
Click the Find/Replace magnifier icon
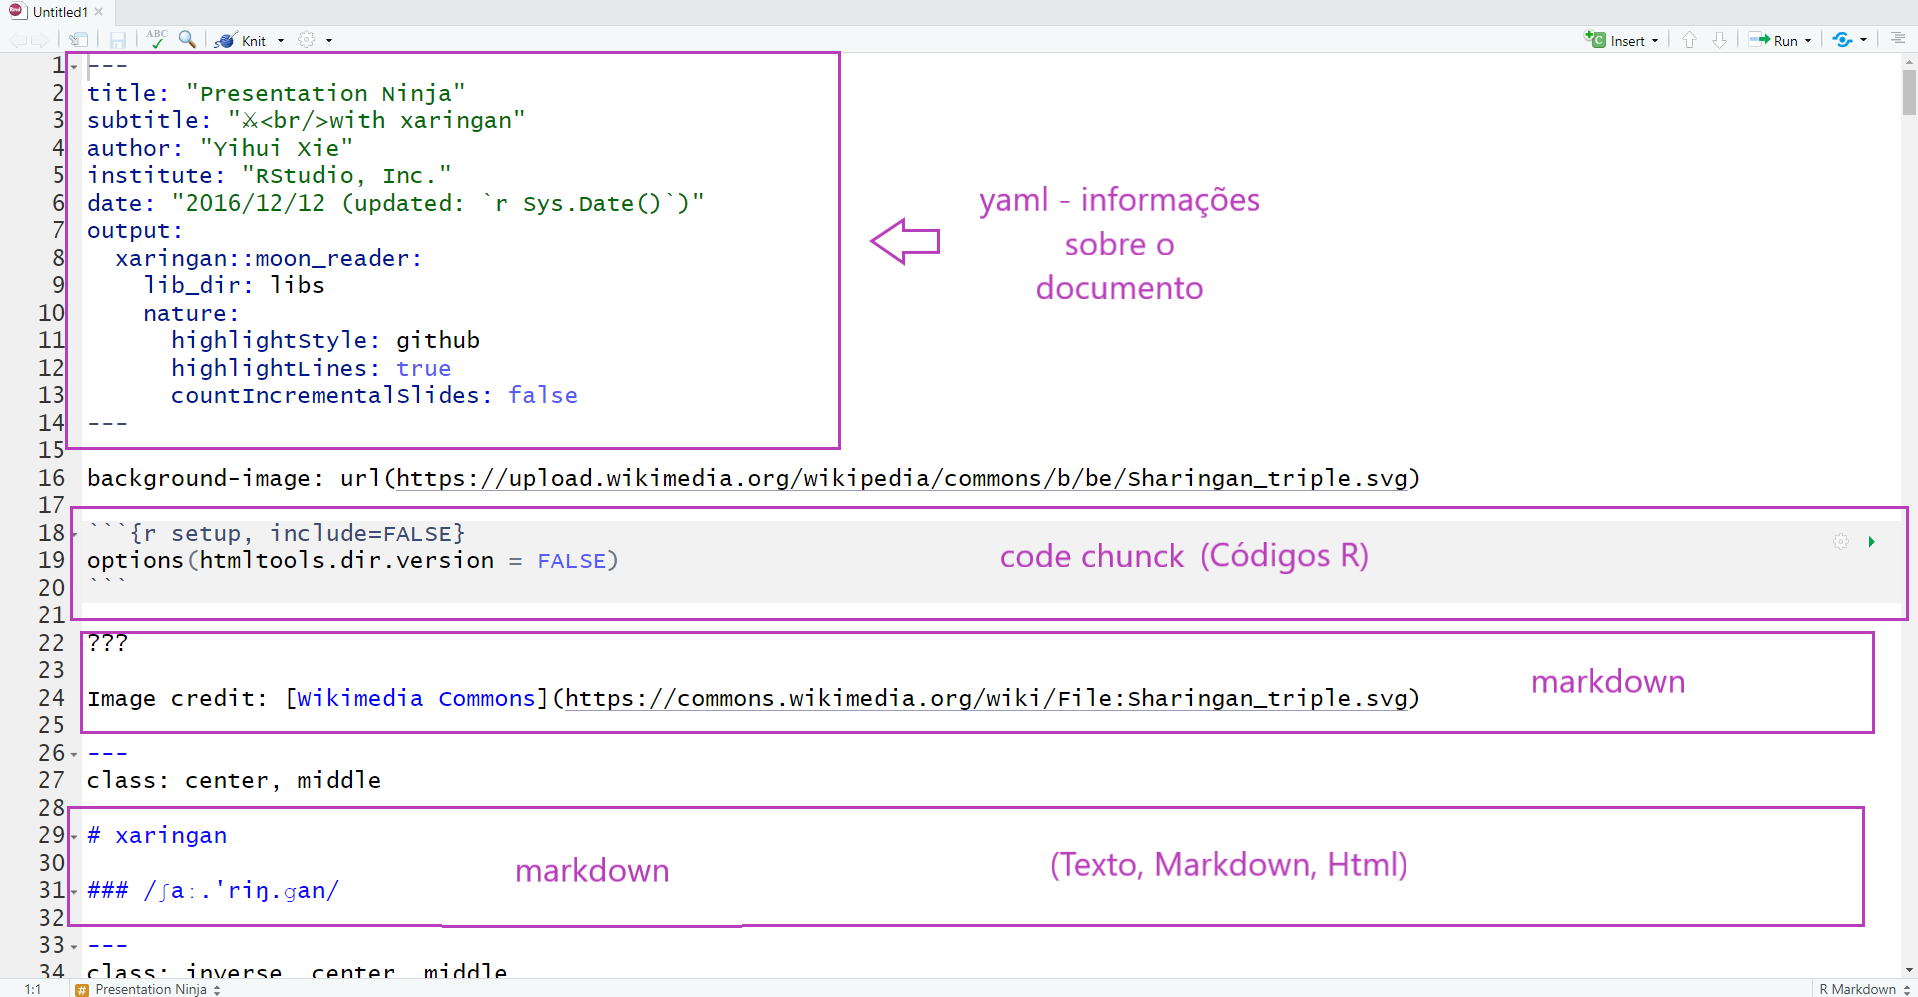(x=187, y=39)
